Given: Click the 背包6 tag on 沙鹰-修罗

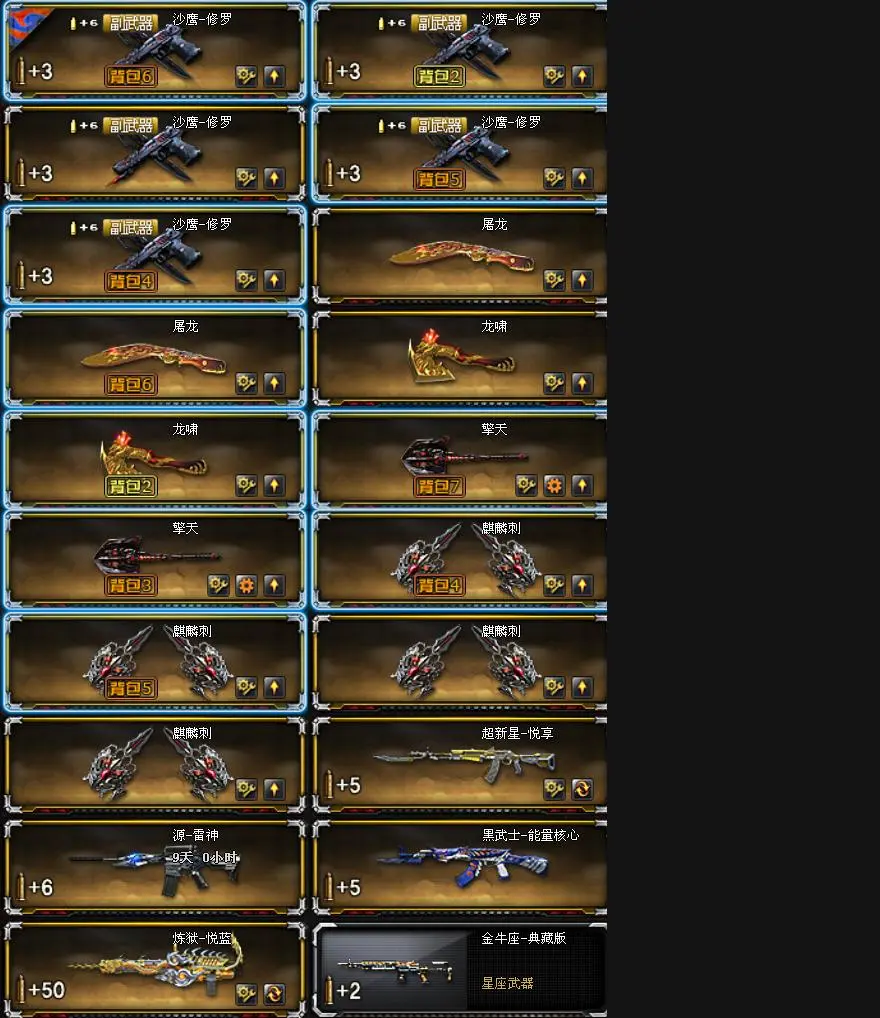Looking at the screenshot, I should coord(131,77).
